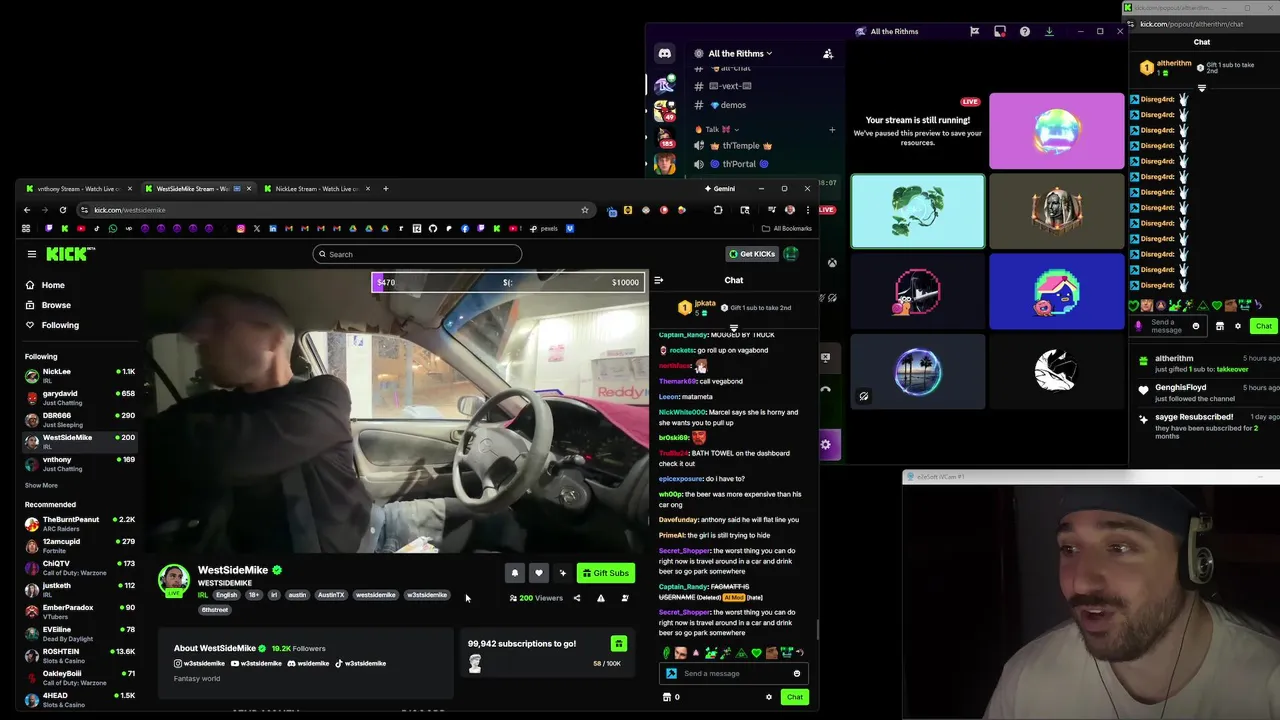1280x720 pixels.
Task: Open garydavid channel in Following list
Action: (80, 398)
